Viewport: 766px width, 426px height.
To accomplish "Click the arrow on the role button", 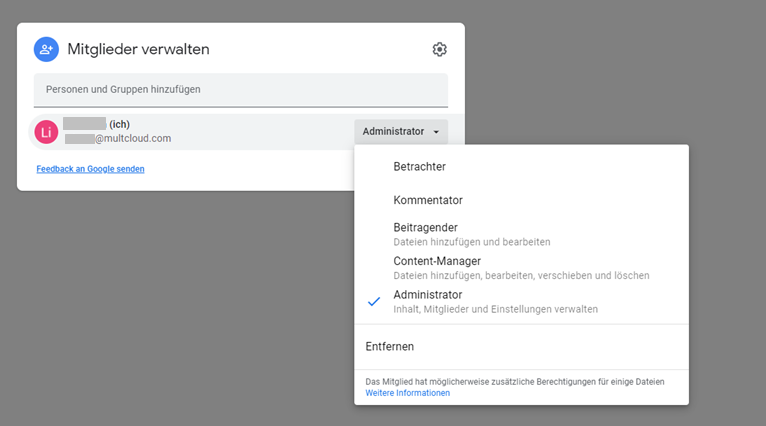I will click(x=436, y=132).
